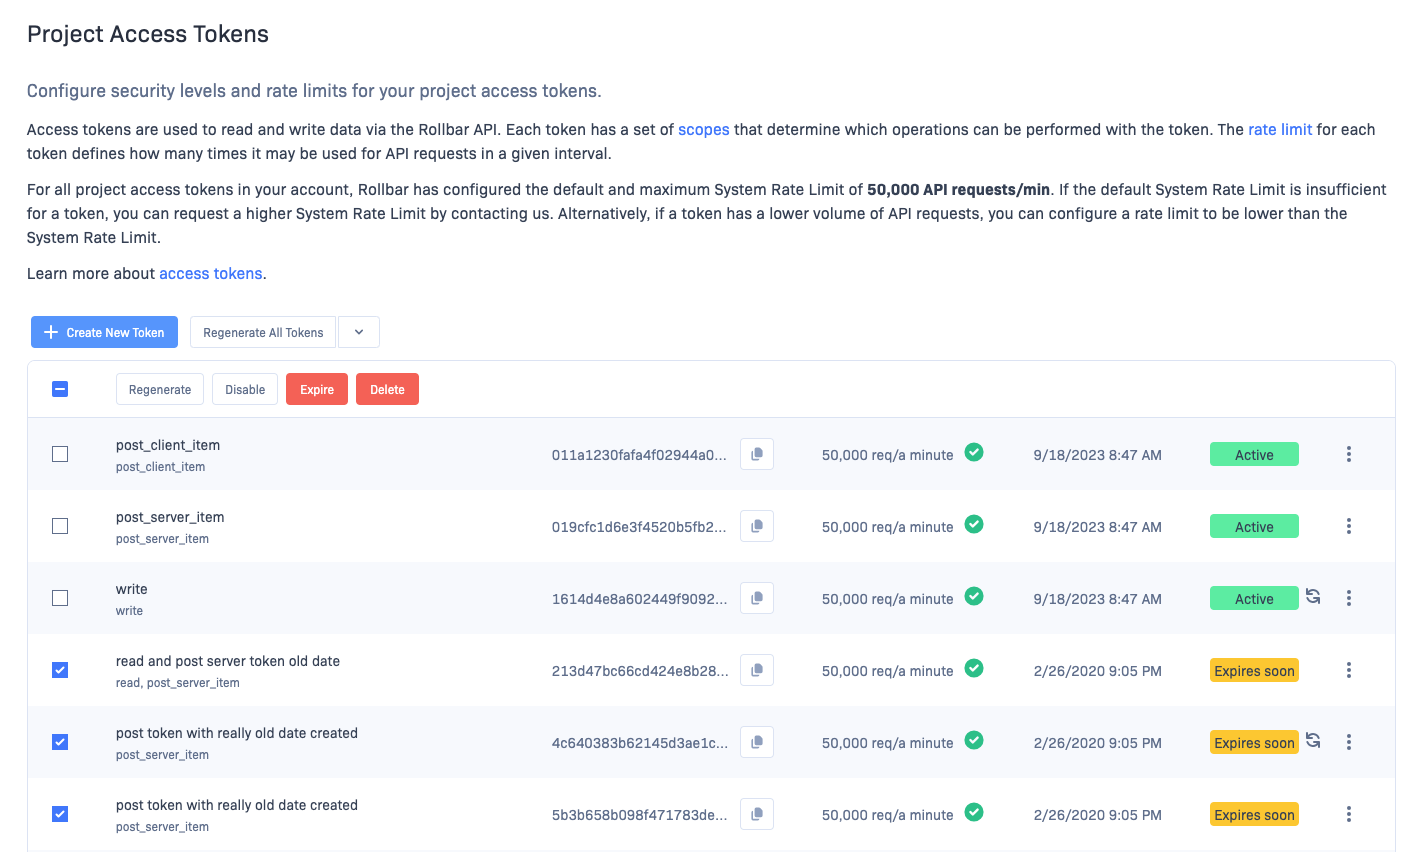Click the Expires soon badge on the 213d47bc row
Image resolution: width=1418 pixels, height=852 pixels.
(1254, 670)
